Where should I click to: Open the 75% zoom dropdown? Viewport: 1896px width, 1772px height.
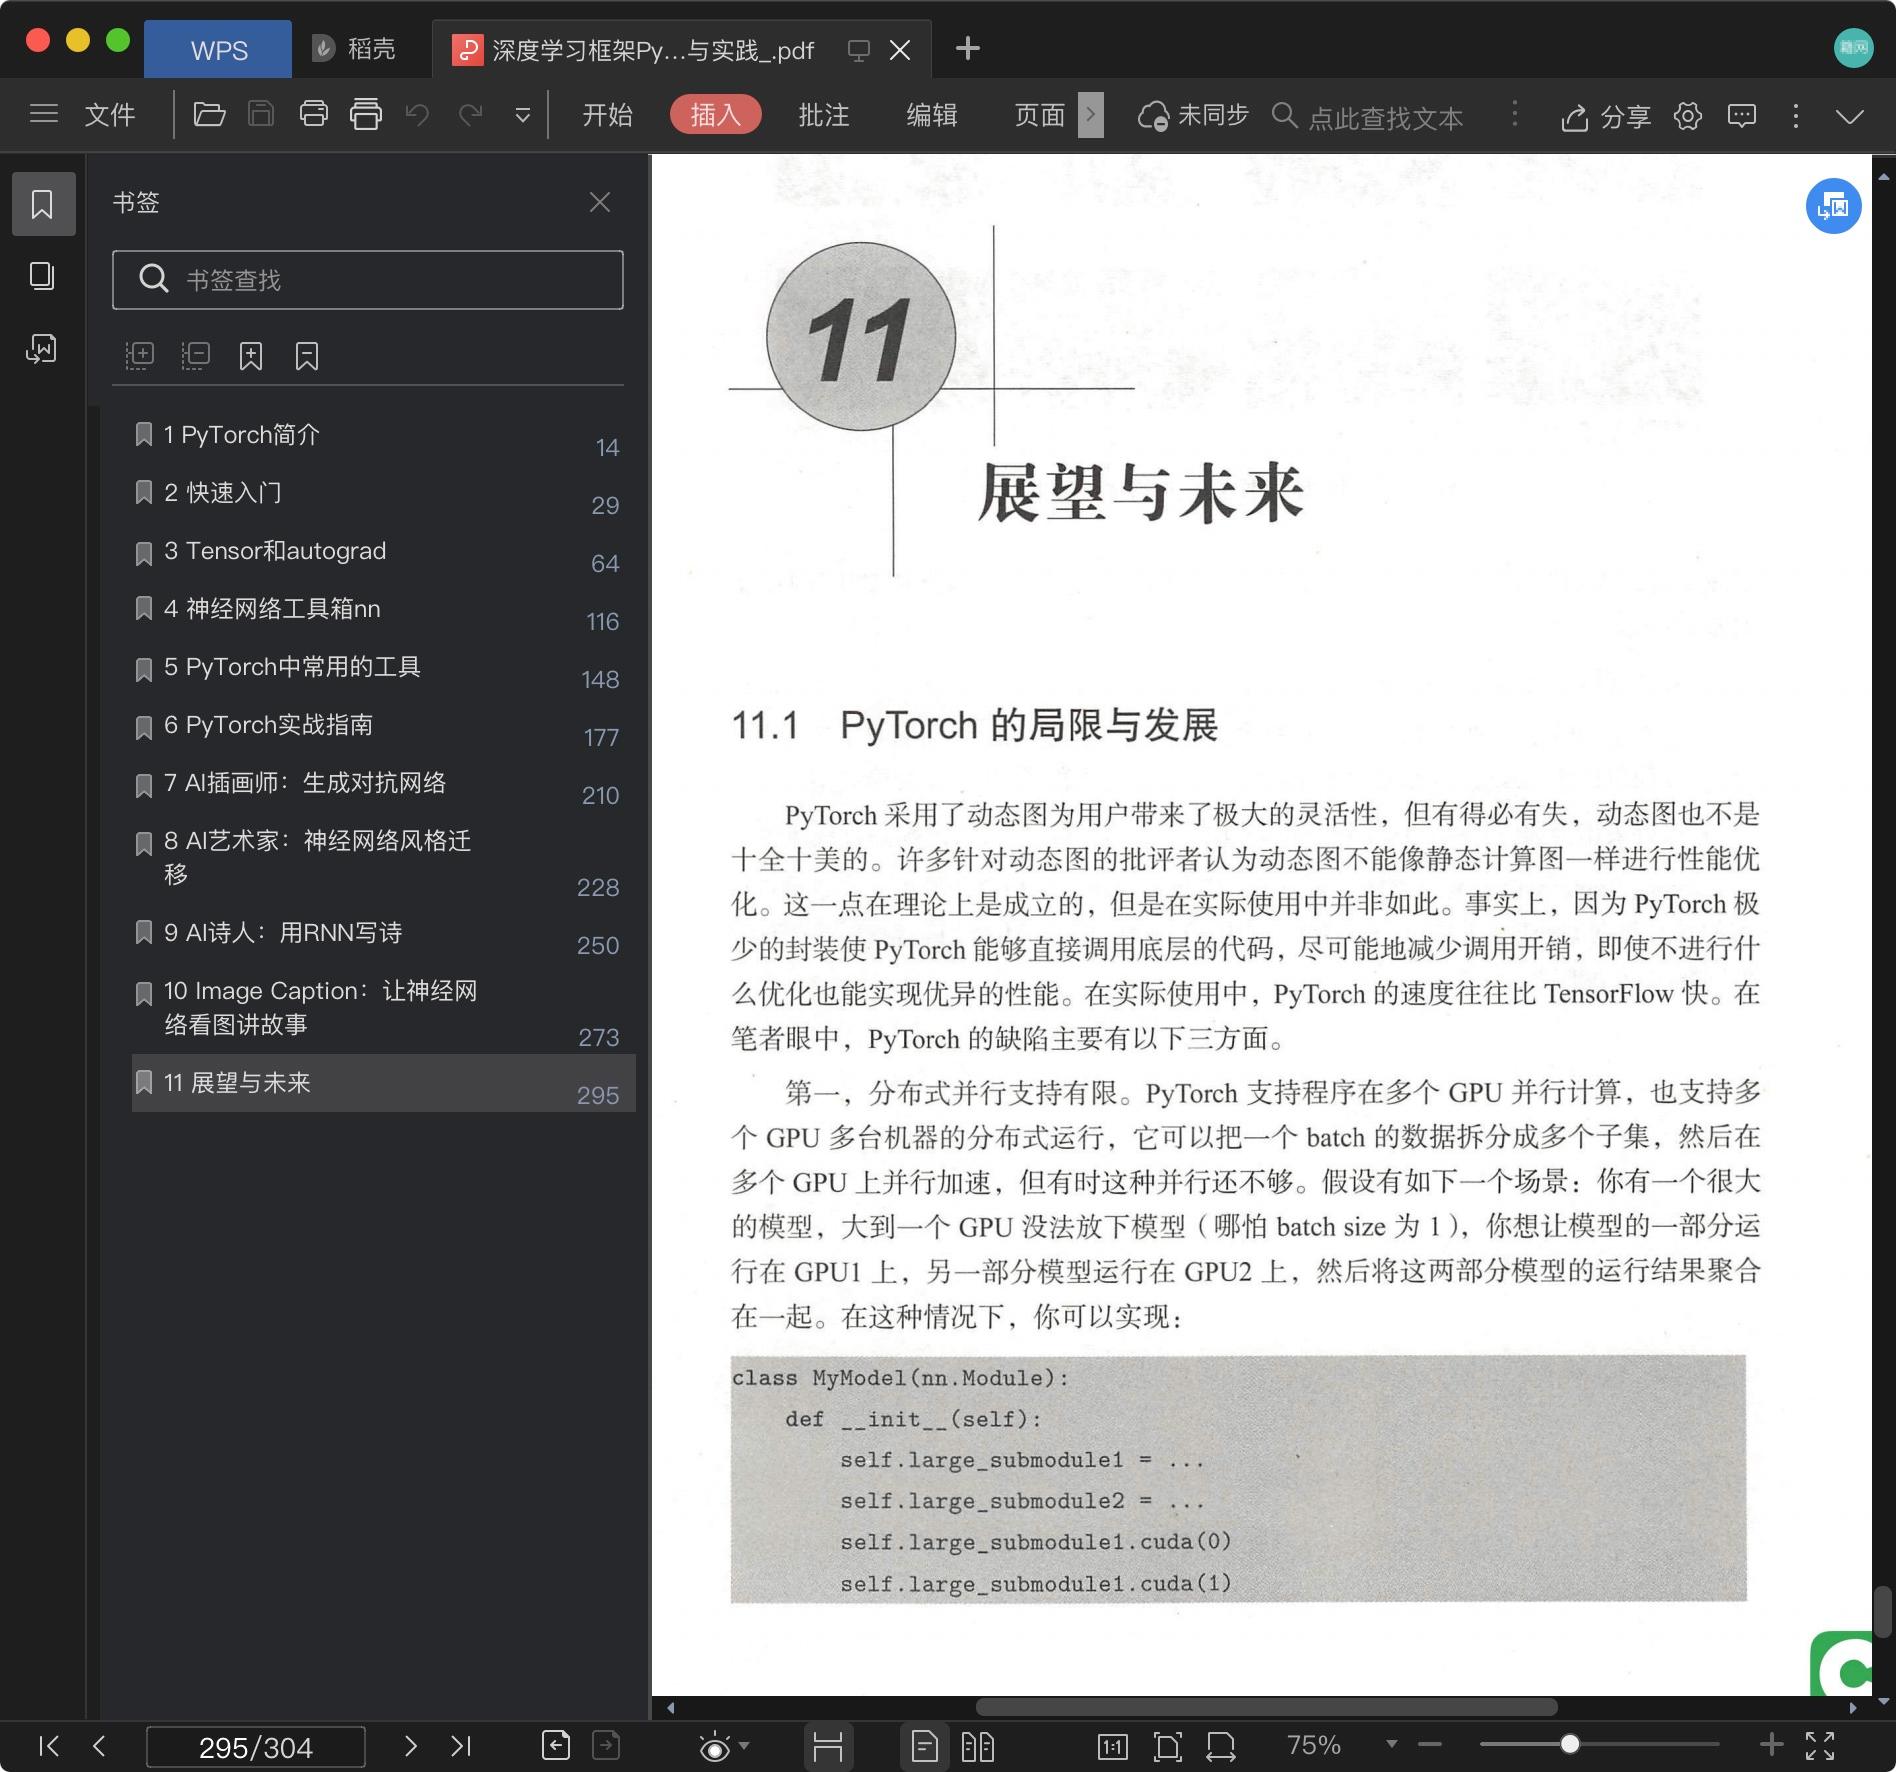[x=1391, y=1745]
